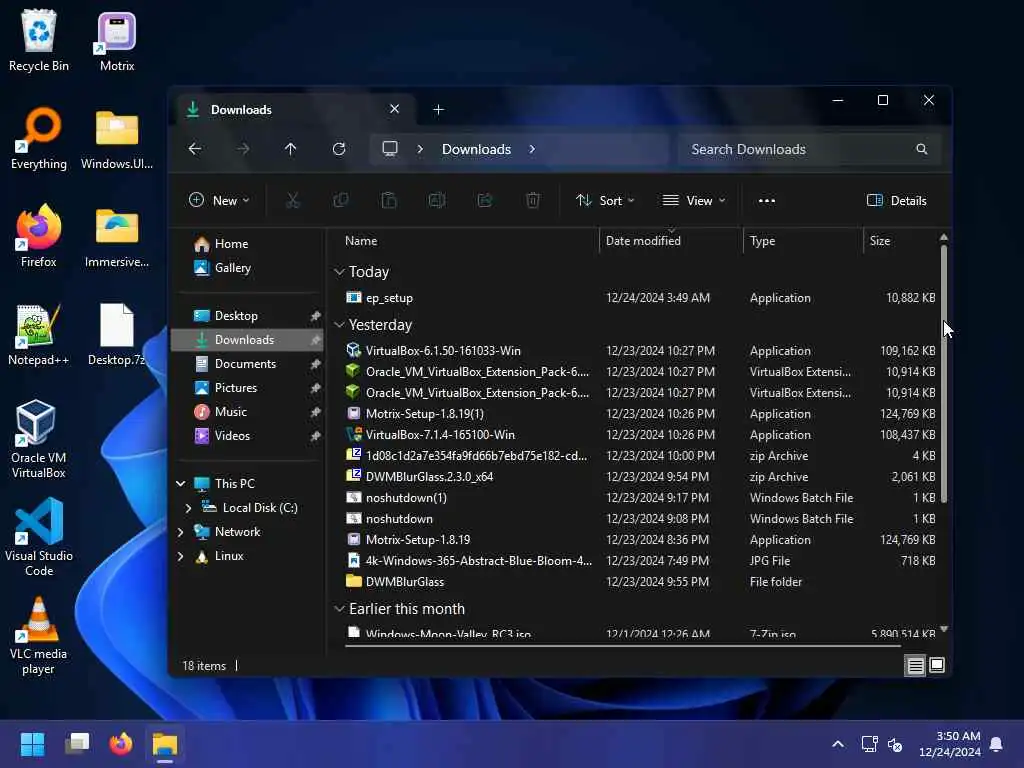Click the search magnifier icon
This screenshot has width=1024, height=768.
921,149
